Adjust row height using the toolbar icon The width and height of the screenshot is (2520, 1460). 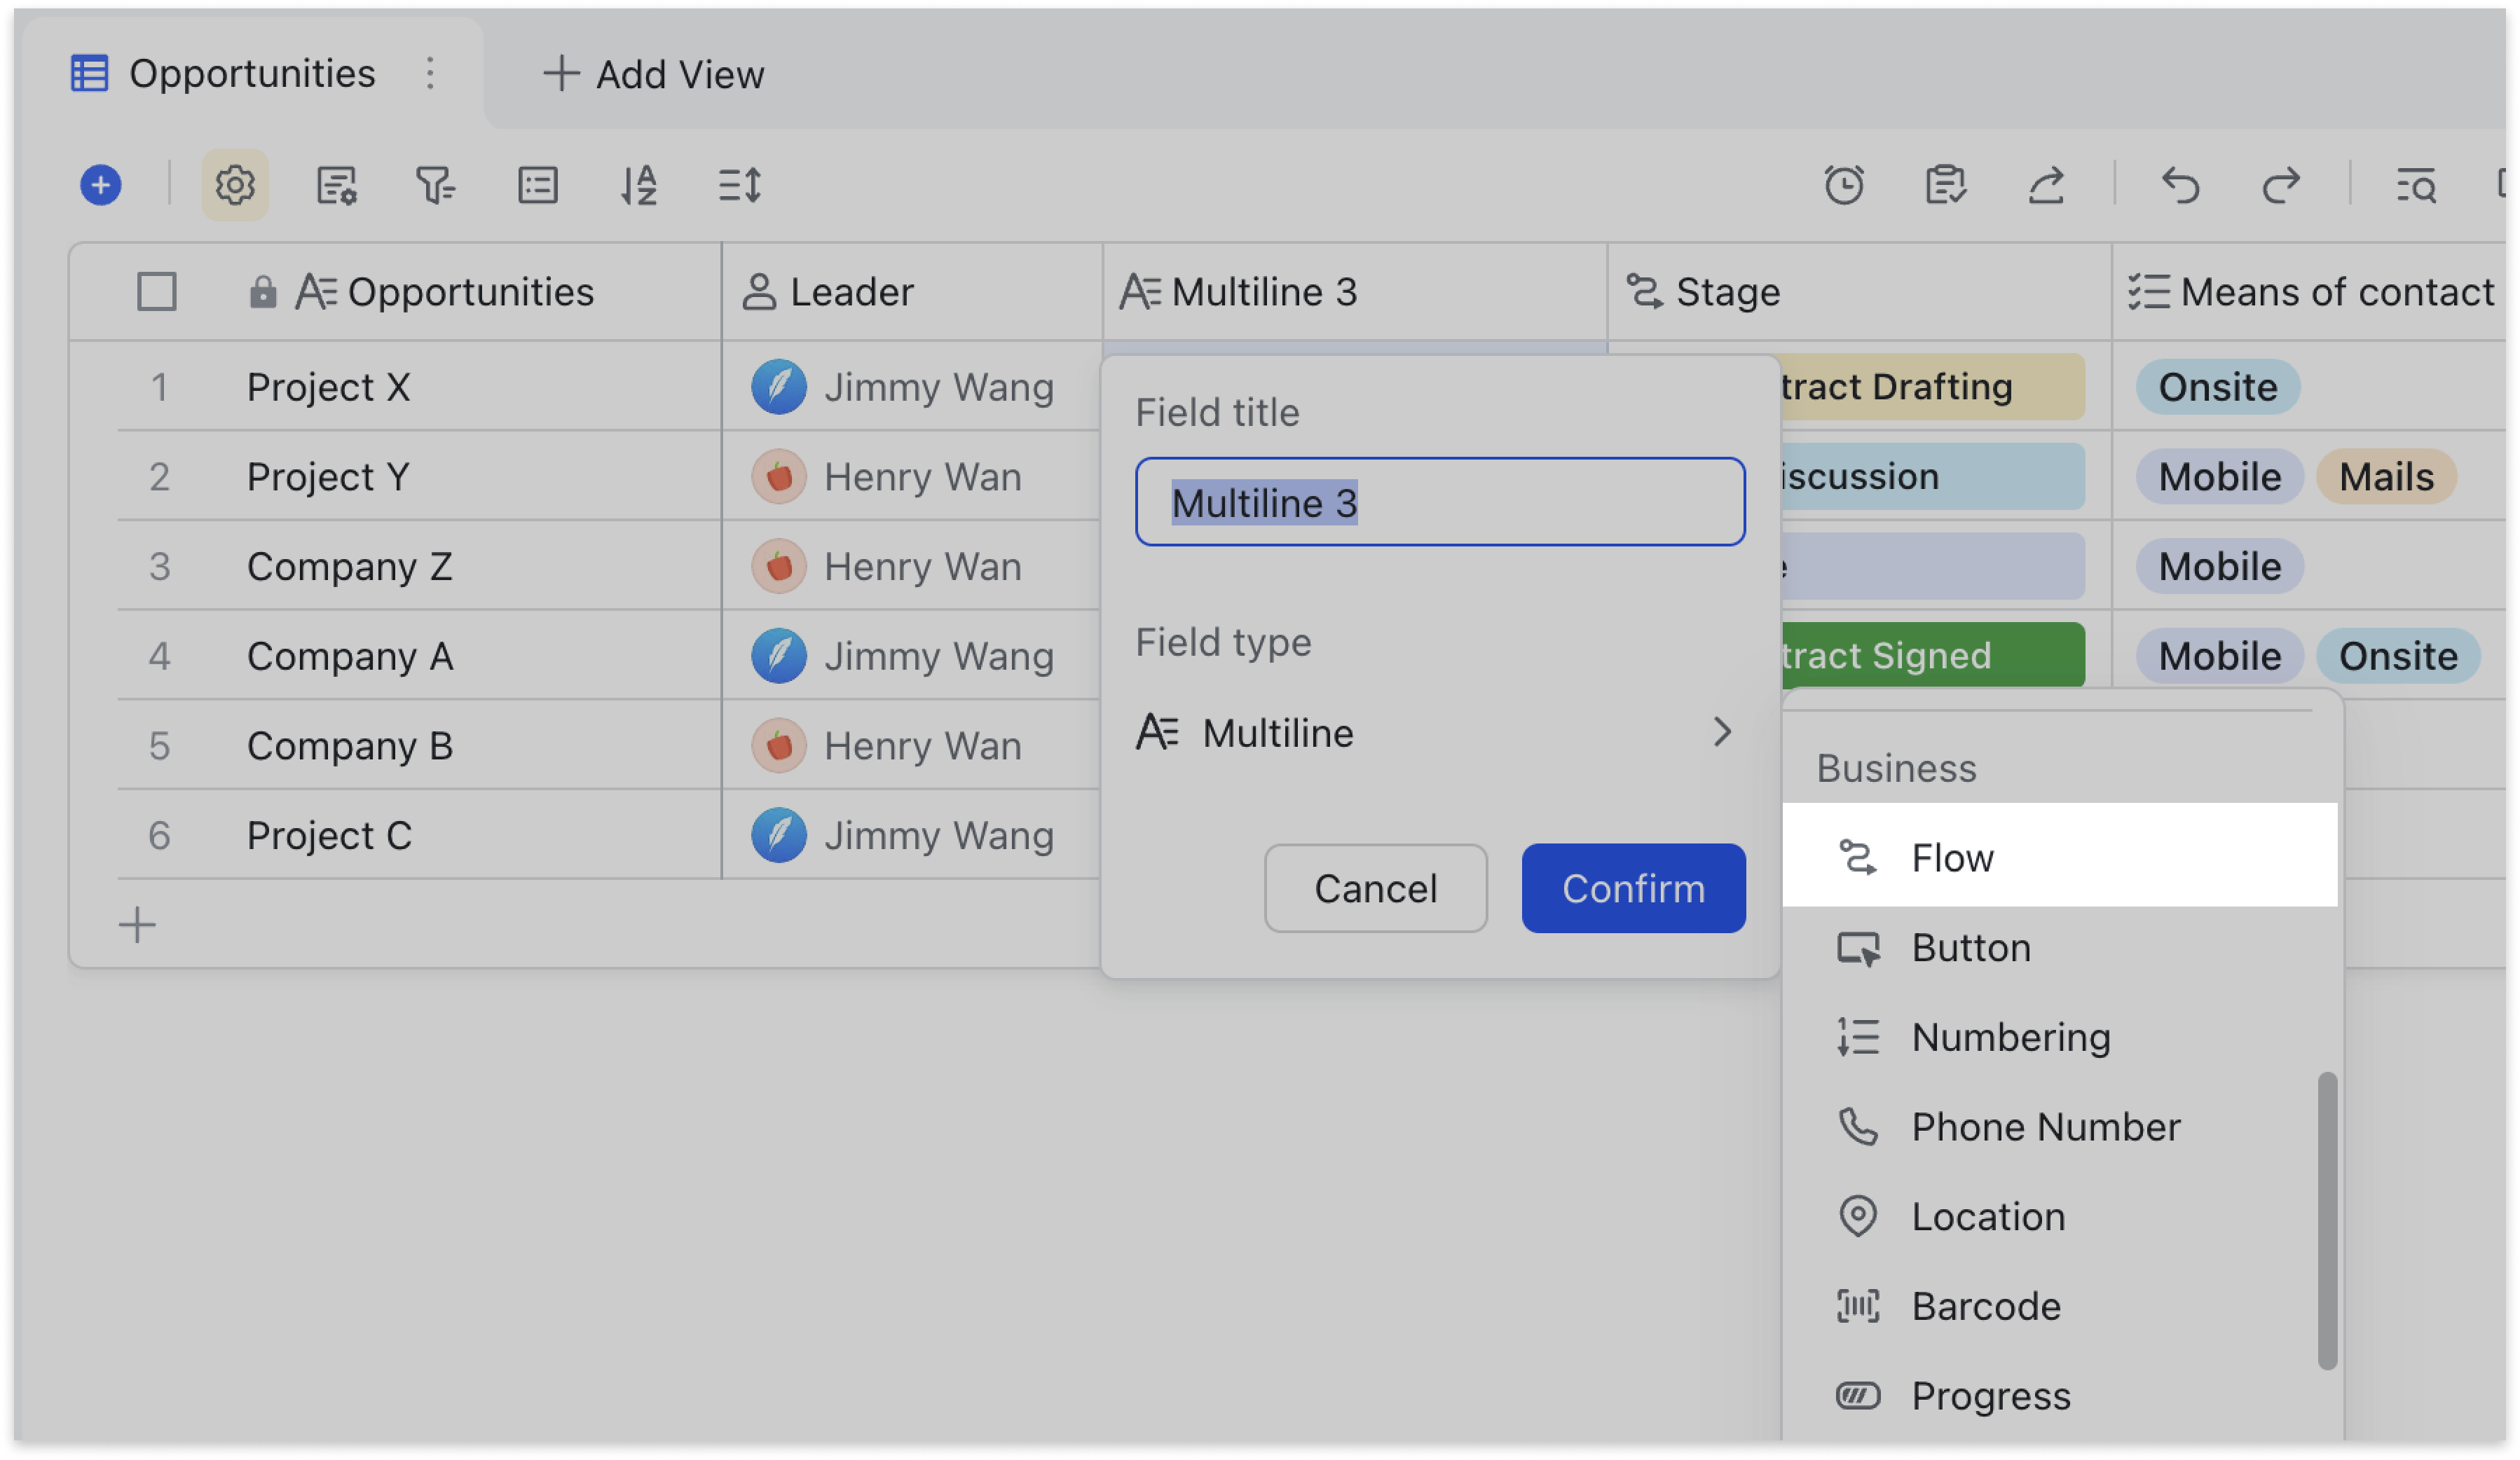tap(740, 185)
